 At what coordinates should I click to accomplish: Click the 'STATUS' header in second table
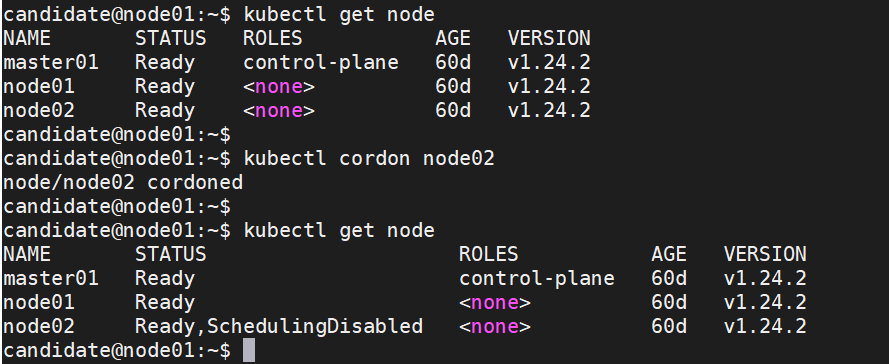(171, 254)
